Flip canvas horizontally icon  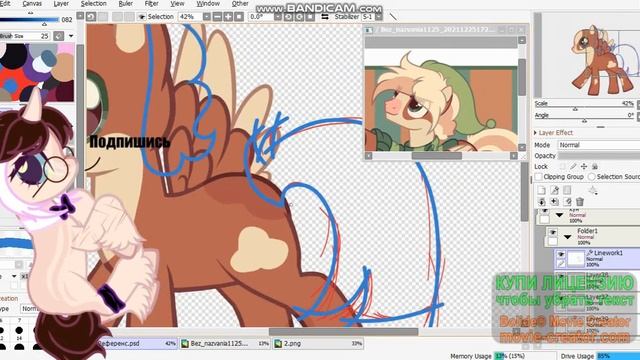click(325, 17)
